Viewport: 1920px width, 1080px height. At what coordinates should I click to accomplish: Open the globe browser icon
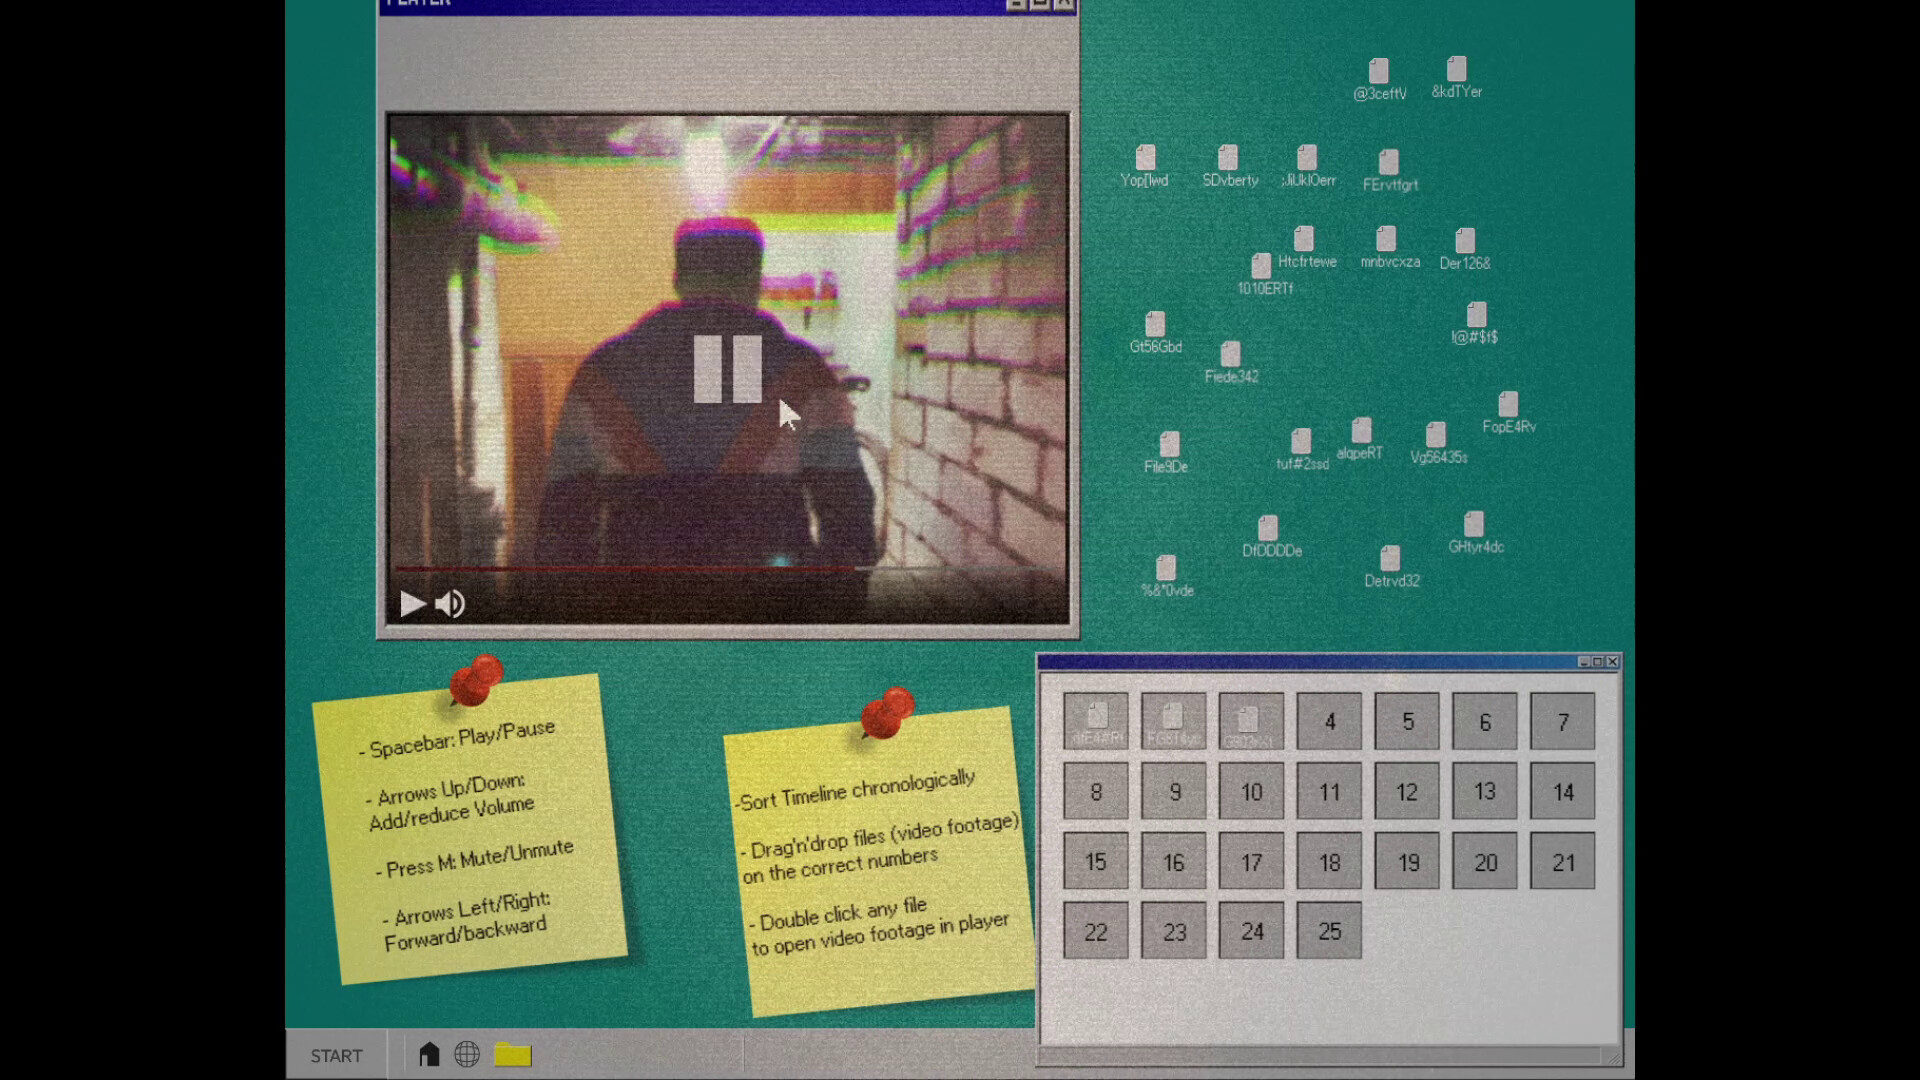pos(467,1054)
